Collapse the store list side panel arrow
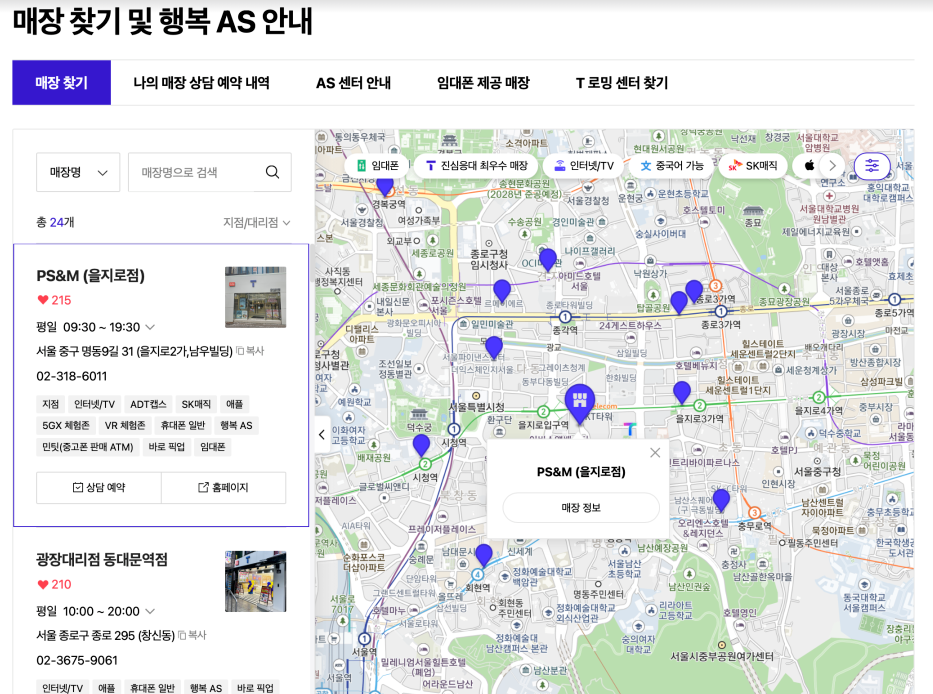Viewport: 933px width, 694px height. click(x=322, y=434)
